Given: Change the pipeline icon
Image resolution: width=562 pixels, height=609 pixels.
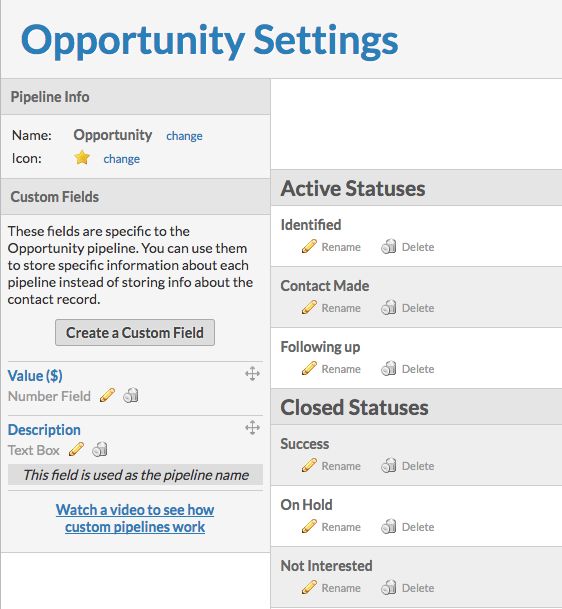Looking at the screenshot, I should (x=122, y=159).
